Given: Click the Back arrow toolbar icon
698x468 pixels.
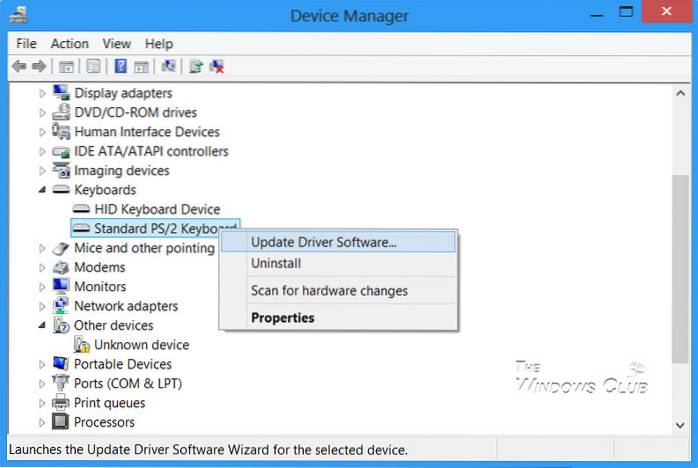Looking at the screenshot, I should click(x=19, y=67).
